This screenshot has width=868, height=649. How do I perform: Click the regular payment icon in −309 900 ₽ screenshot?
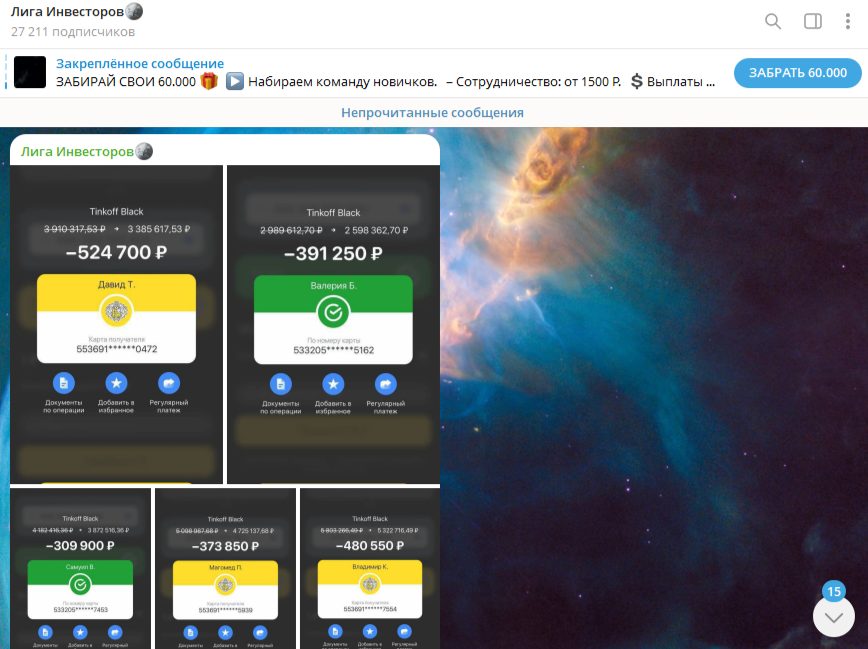[x=115, y=632]
